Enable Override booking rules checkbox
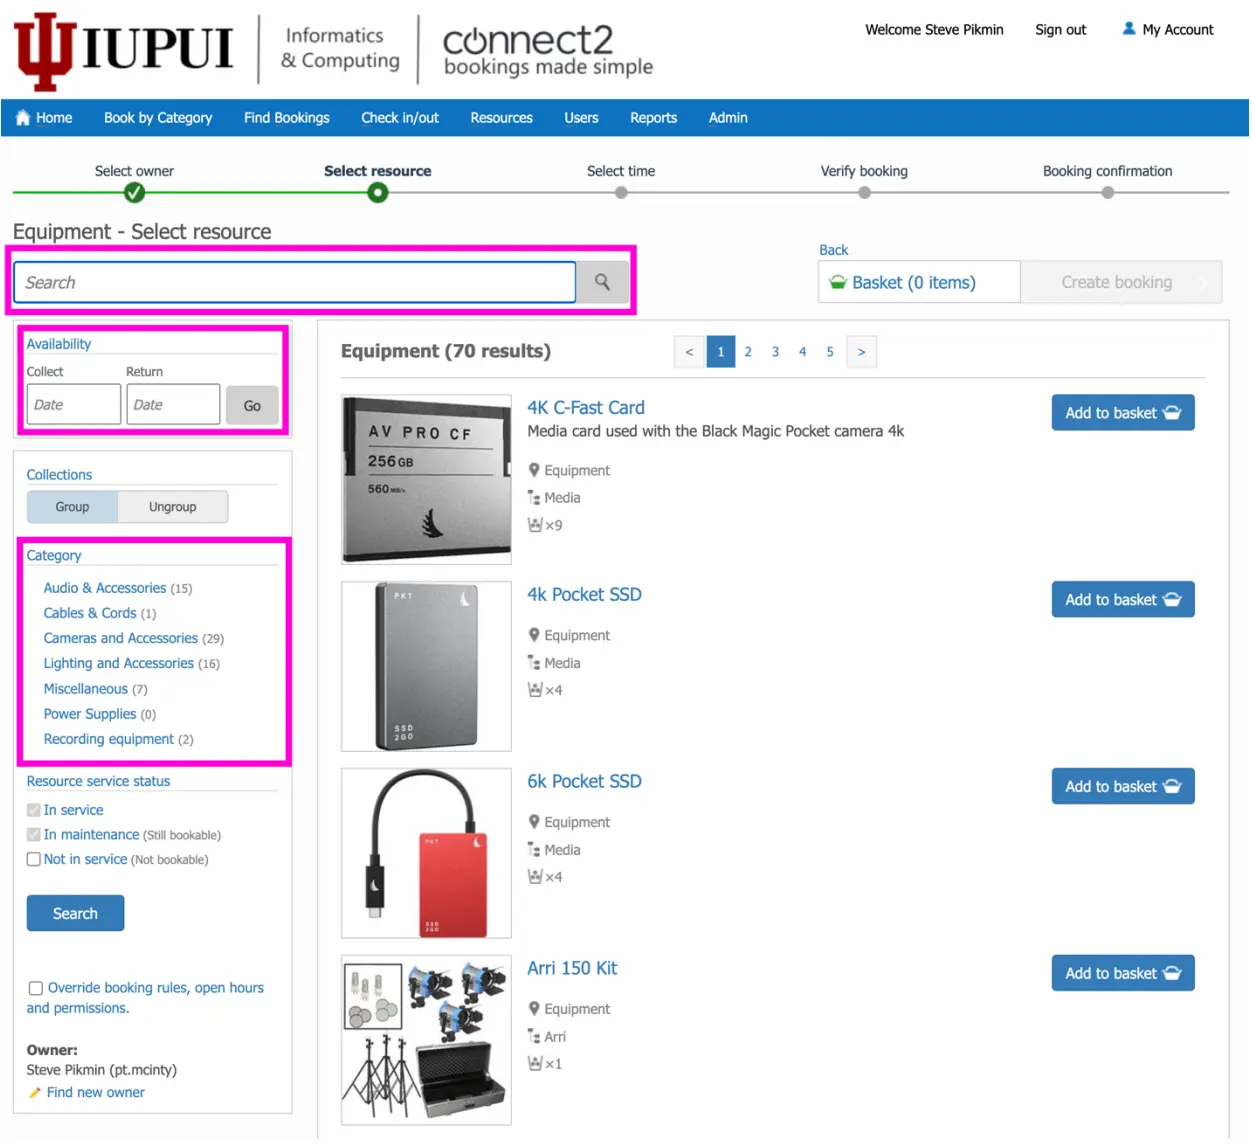 point(36,989)
